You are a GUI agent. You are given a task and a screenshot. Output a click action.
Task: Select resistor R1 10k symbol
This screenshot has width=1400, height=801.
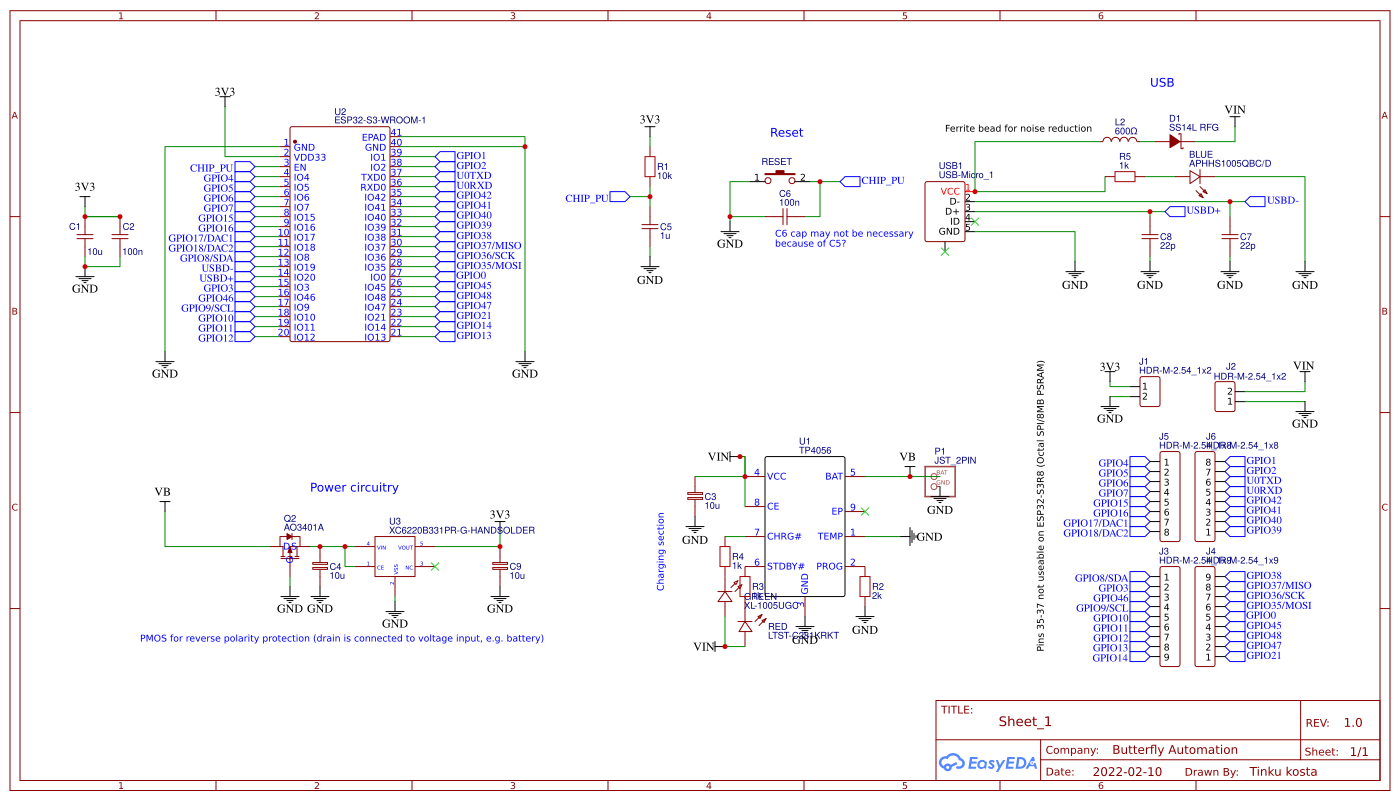650,167
